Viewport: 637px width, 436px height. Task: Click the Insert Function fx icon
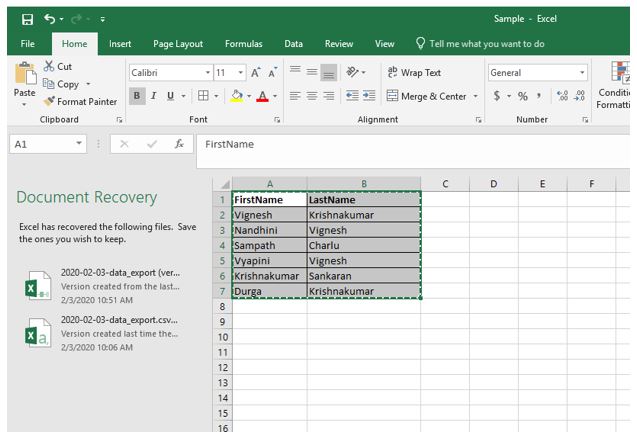tap(179, 144)
